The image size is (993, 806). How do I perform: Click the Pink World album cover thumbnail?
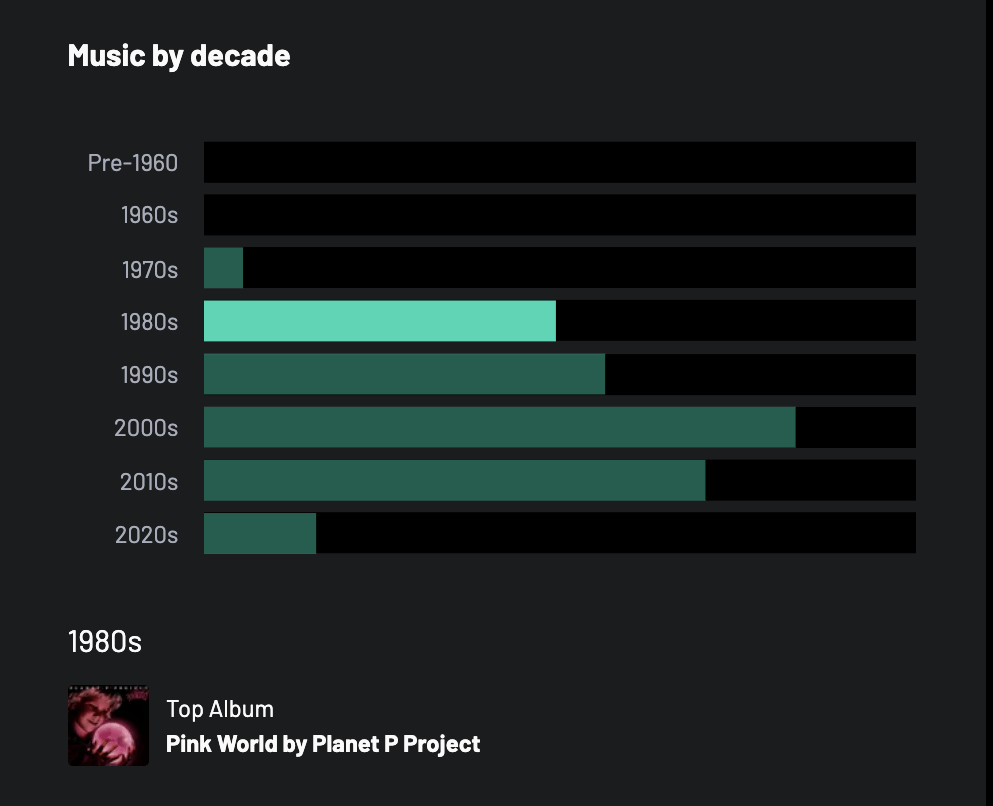pyautogui.click(x=108, y=726)
